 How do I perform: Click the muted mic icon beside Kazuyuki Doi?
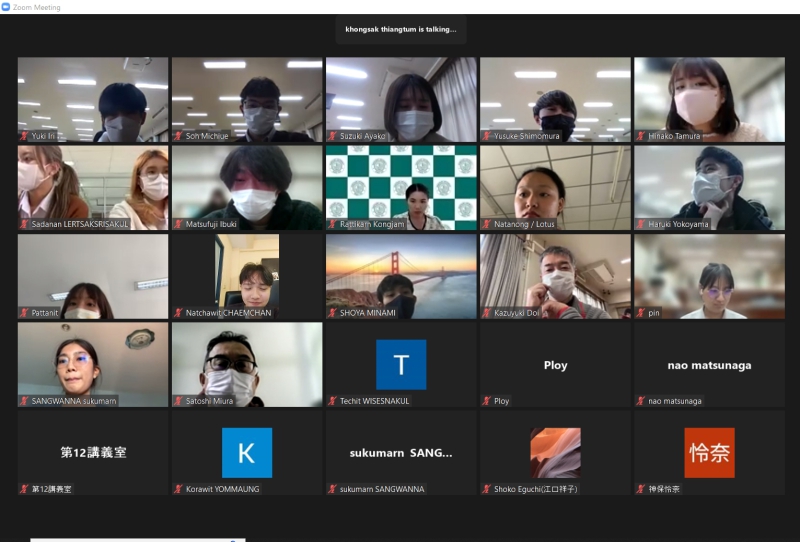(486, 313)
